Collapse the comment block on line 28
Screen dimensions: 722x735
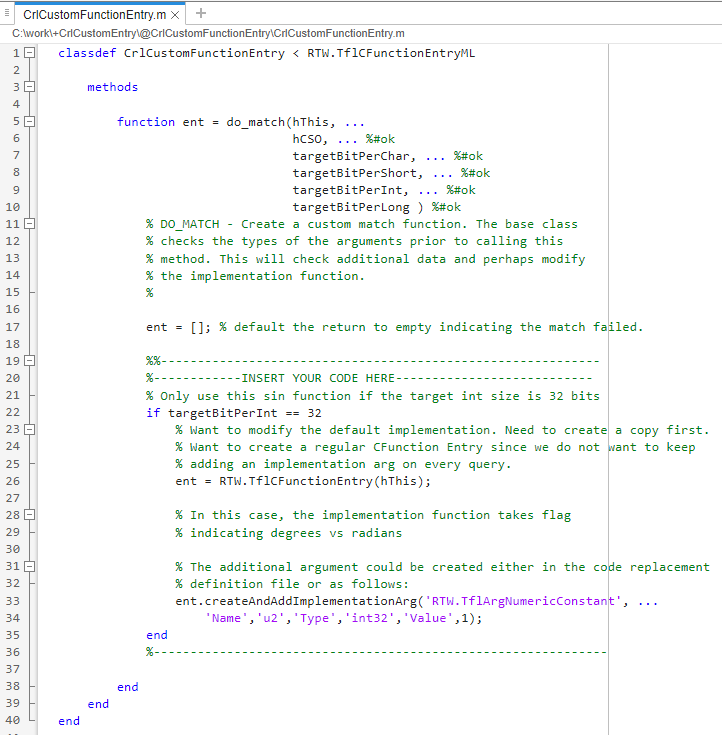click(29, 514)
